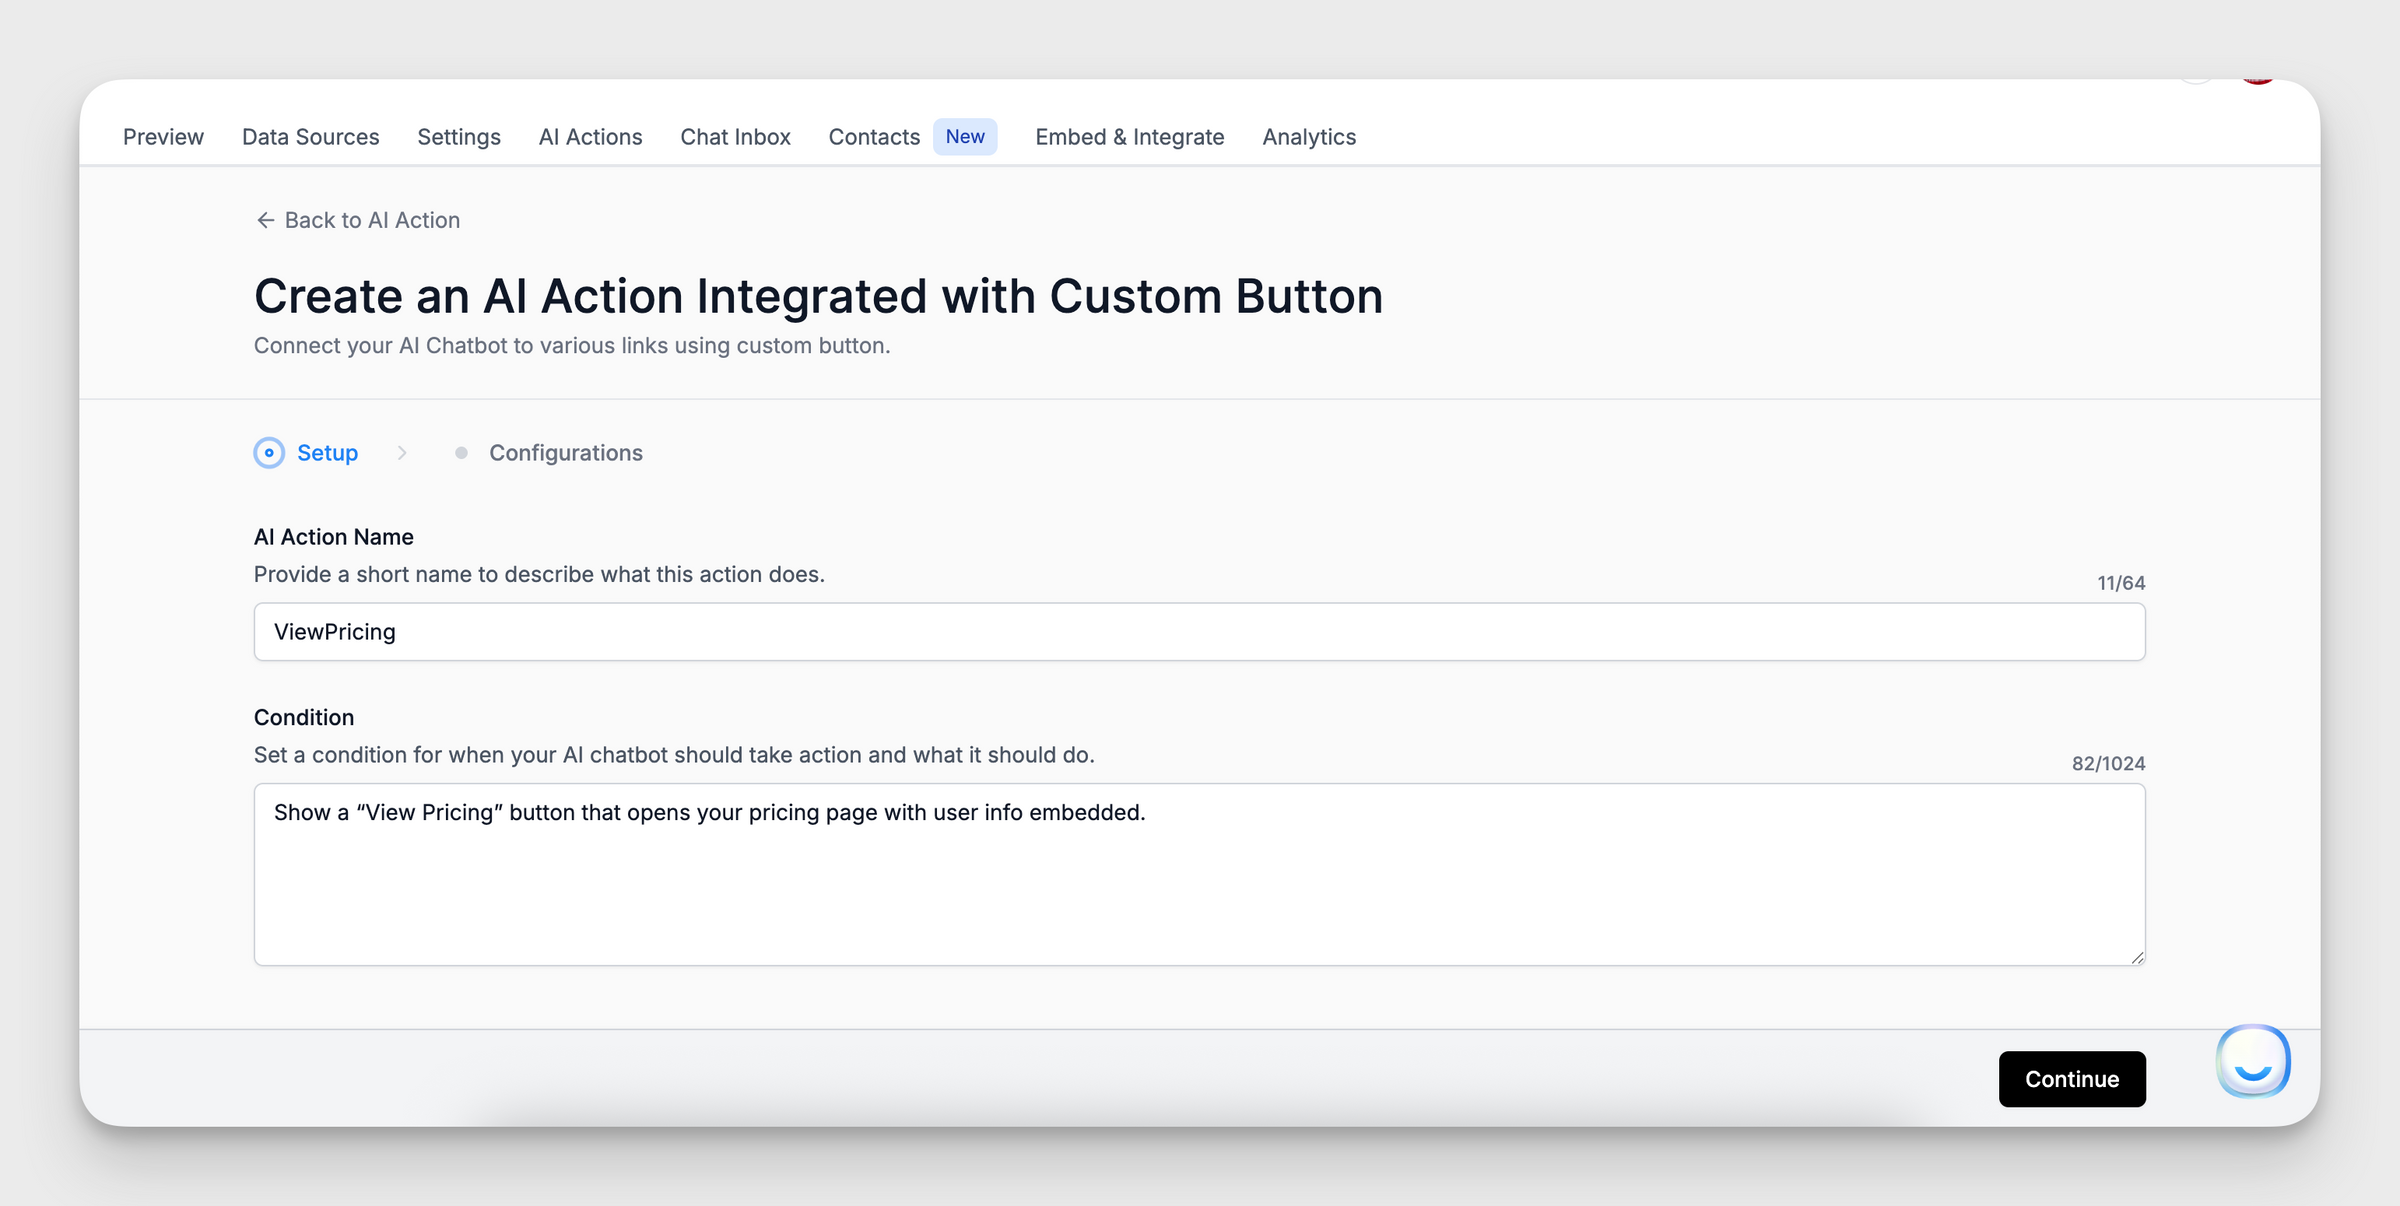Screen dimensions: 2400x1206
Task: Click the page heading 'Create an AI Action Integrated with Custom Button'
Action: coord(818,296)
